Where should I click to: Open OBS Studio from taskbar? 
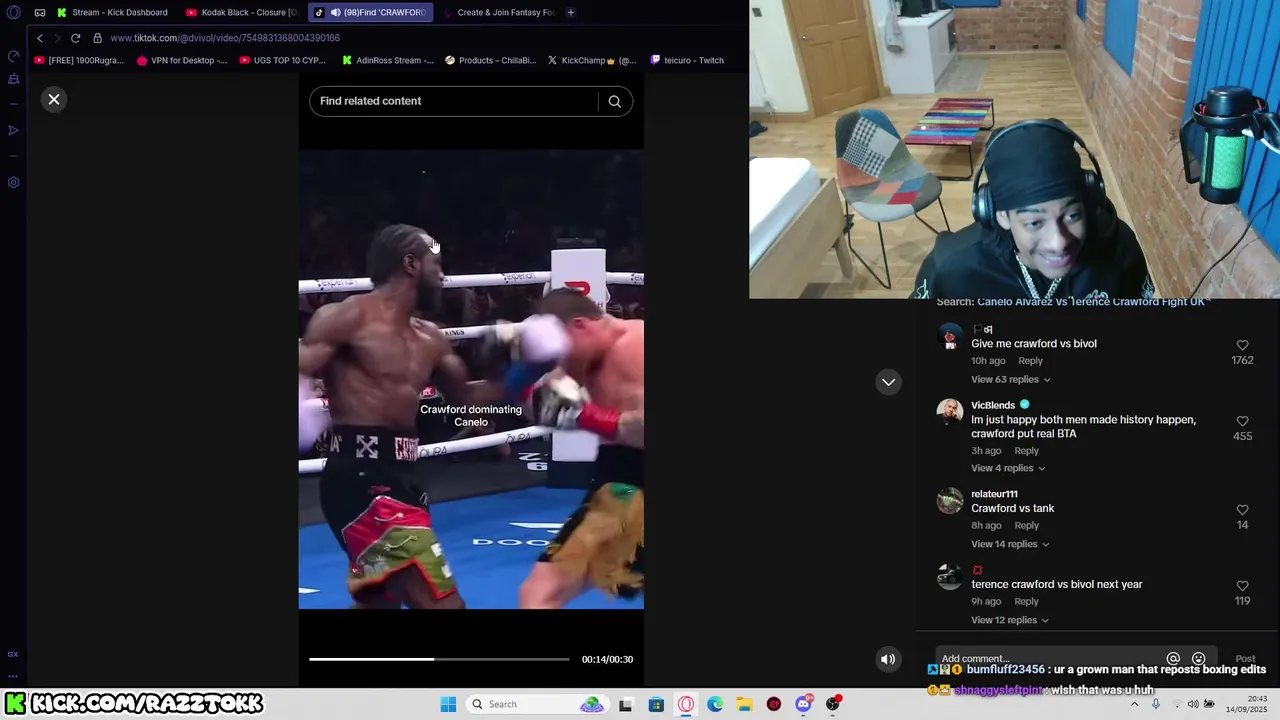click(x=833, y=704)
